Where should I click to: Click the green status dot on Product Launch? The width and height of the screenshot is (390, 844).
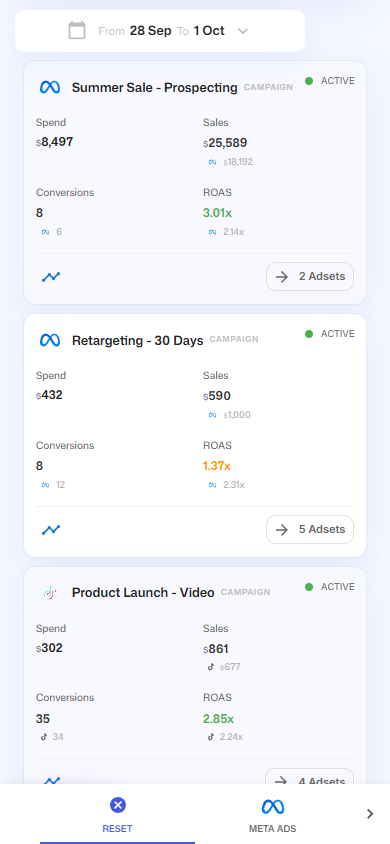click(309, 587)
